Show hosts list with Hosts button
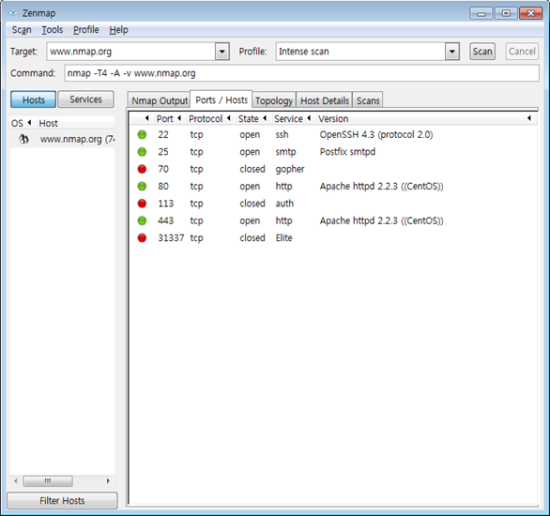Image resolution: width=550 pixels, height=516 pixels. click(33, 100)
